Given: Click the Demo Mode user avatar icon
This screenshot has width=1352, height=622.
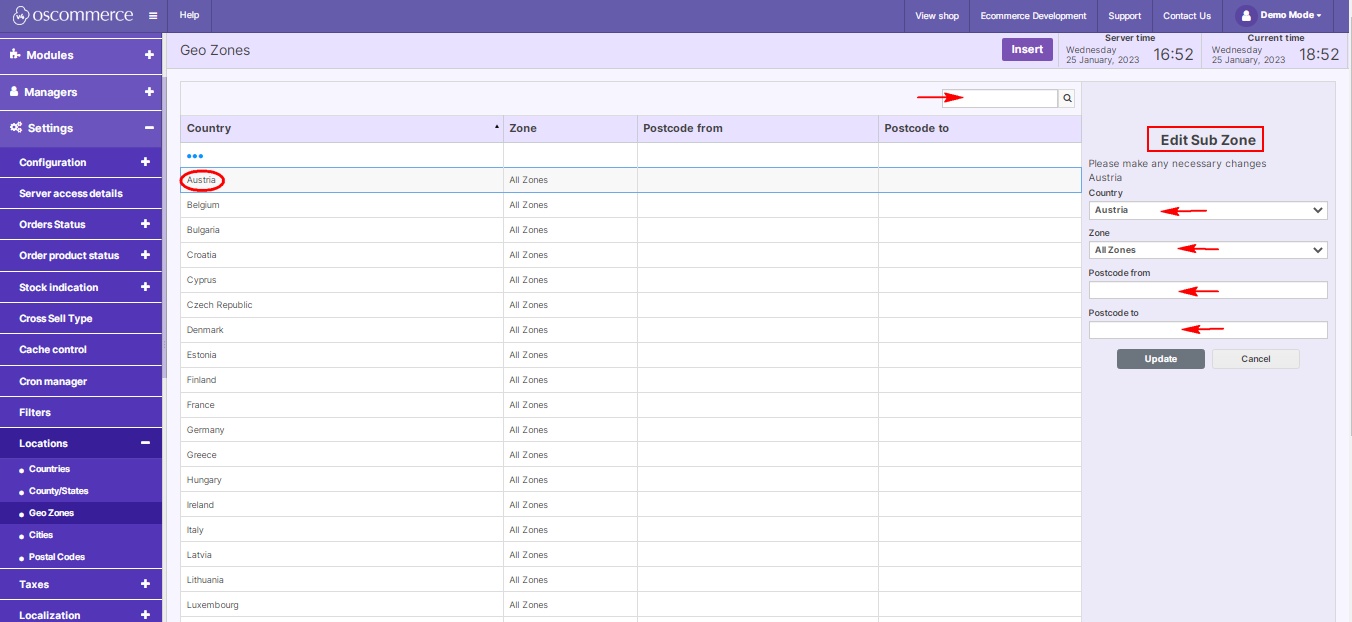Looking at the screenshot, I should click(1245, 14).
